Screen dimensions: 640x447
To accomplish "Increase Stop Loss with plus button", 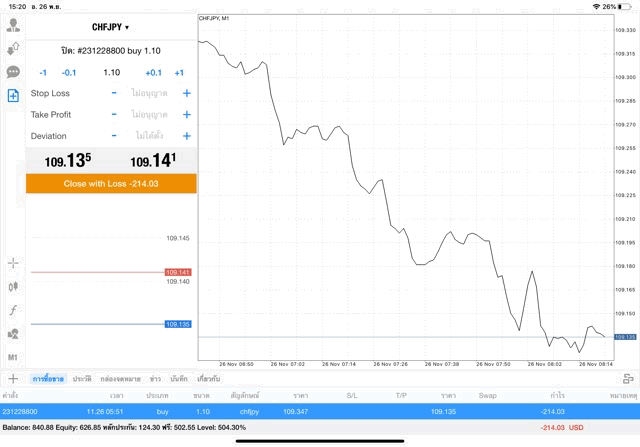I will [187, 93].
